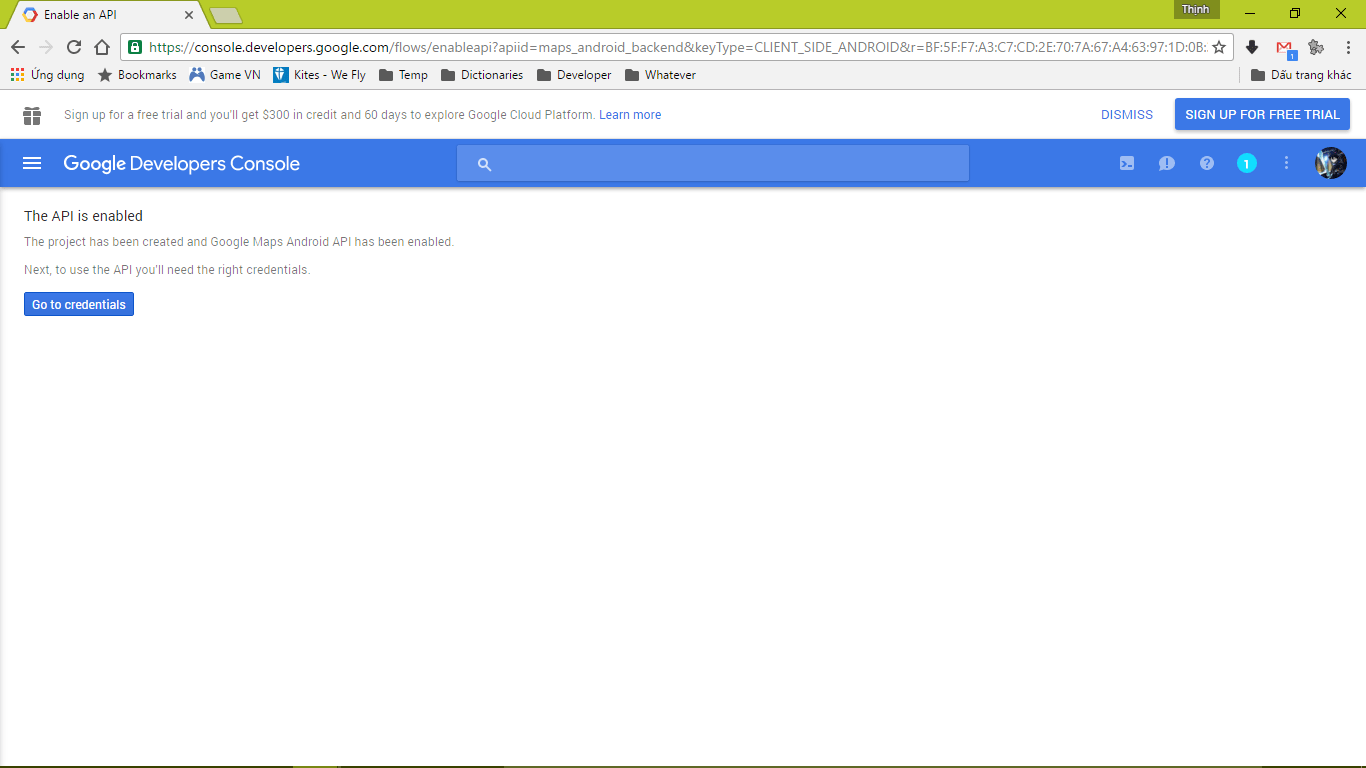Expand the Dictionaries bookmark folder
1366x768 pixels.
(x=482, y=75)
